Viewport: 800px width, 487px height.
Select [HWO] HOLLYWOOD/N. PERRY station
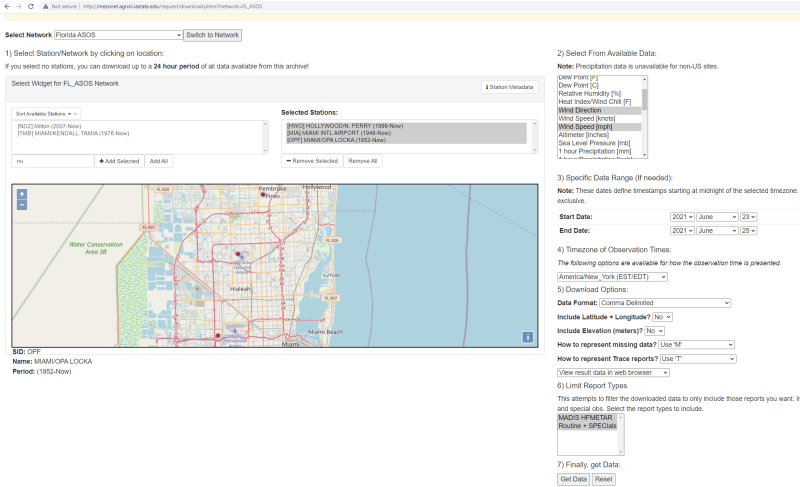[406, 125]
